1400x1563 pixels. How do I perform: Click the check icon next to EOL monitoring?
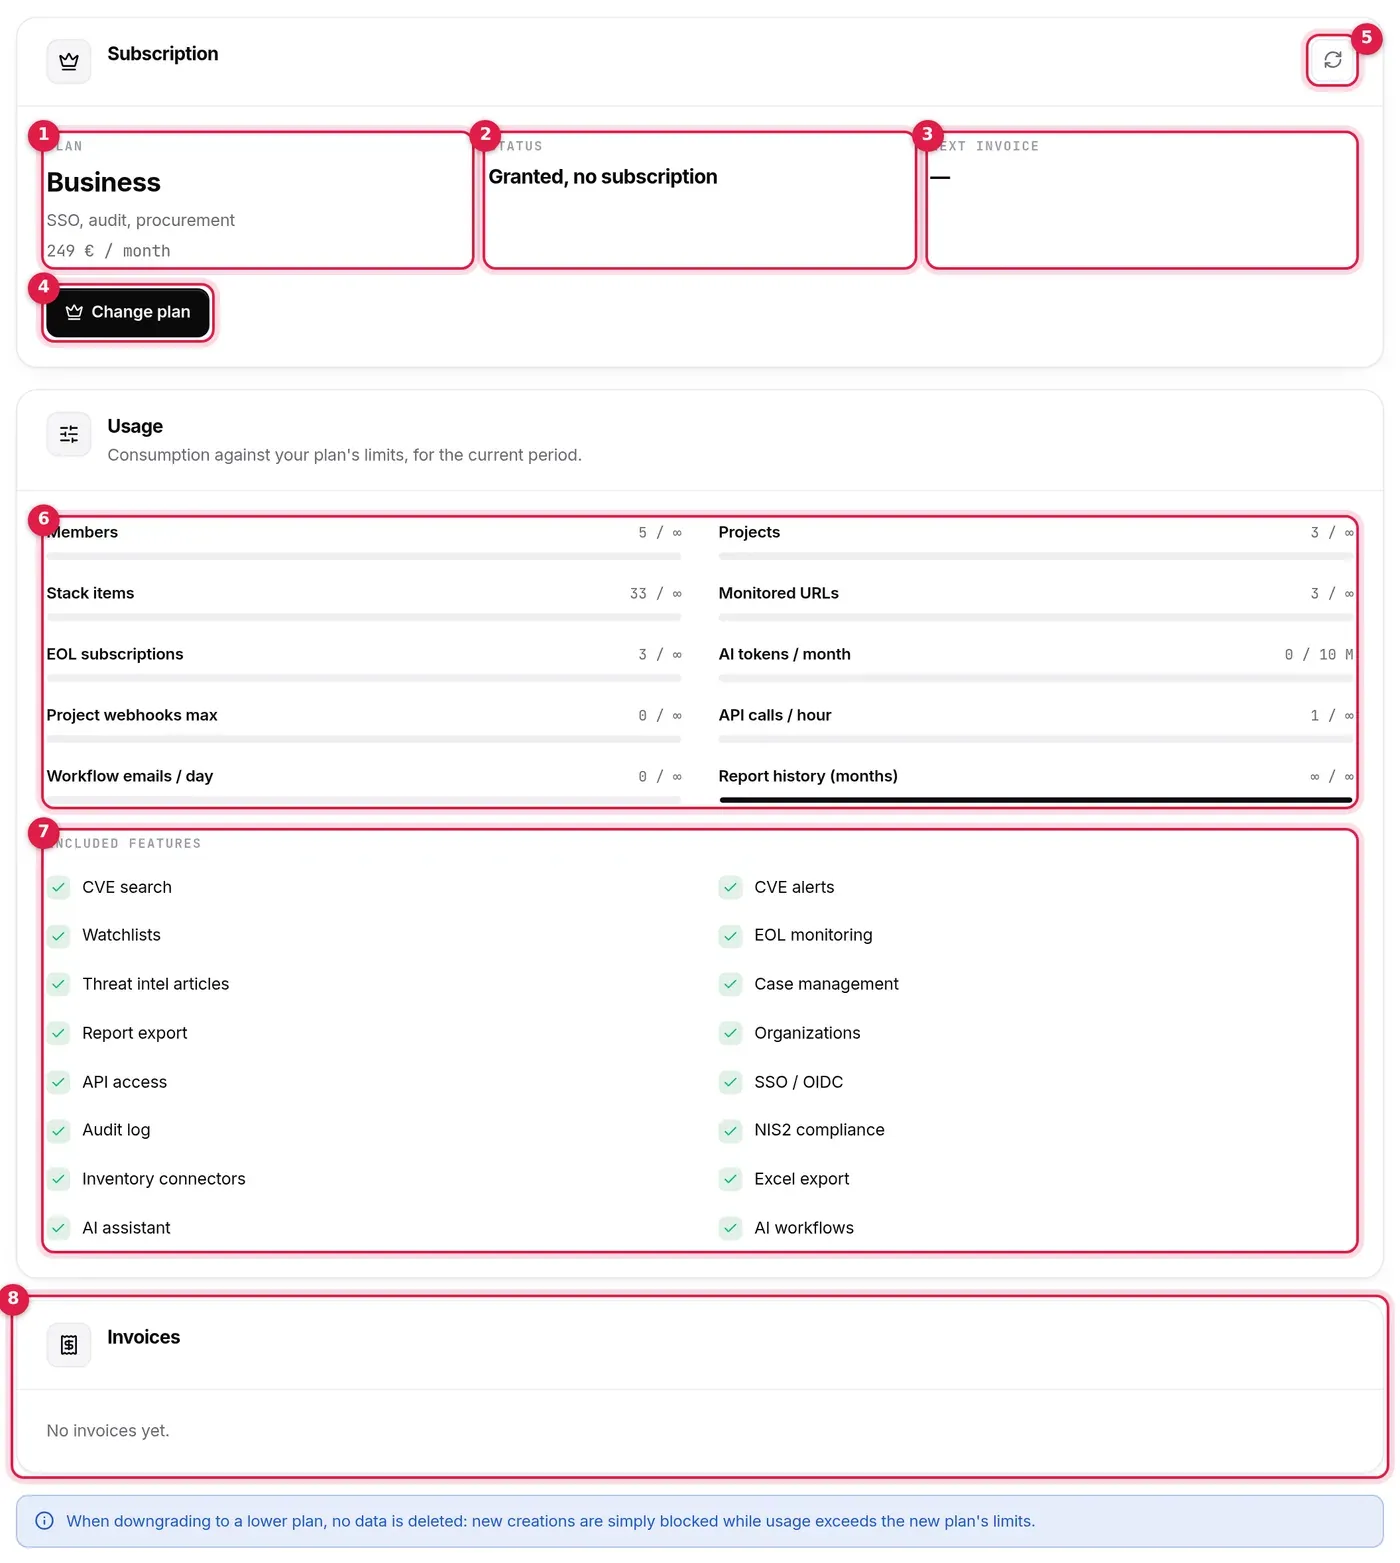click(731, 936)
